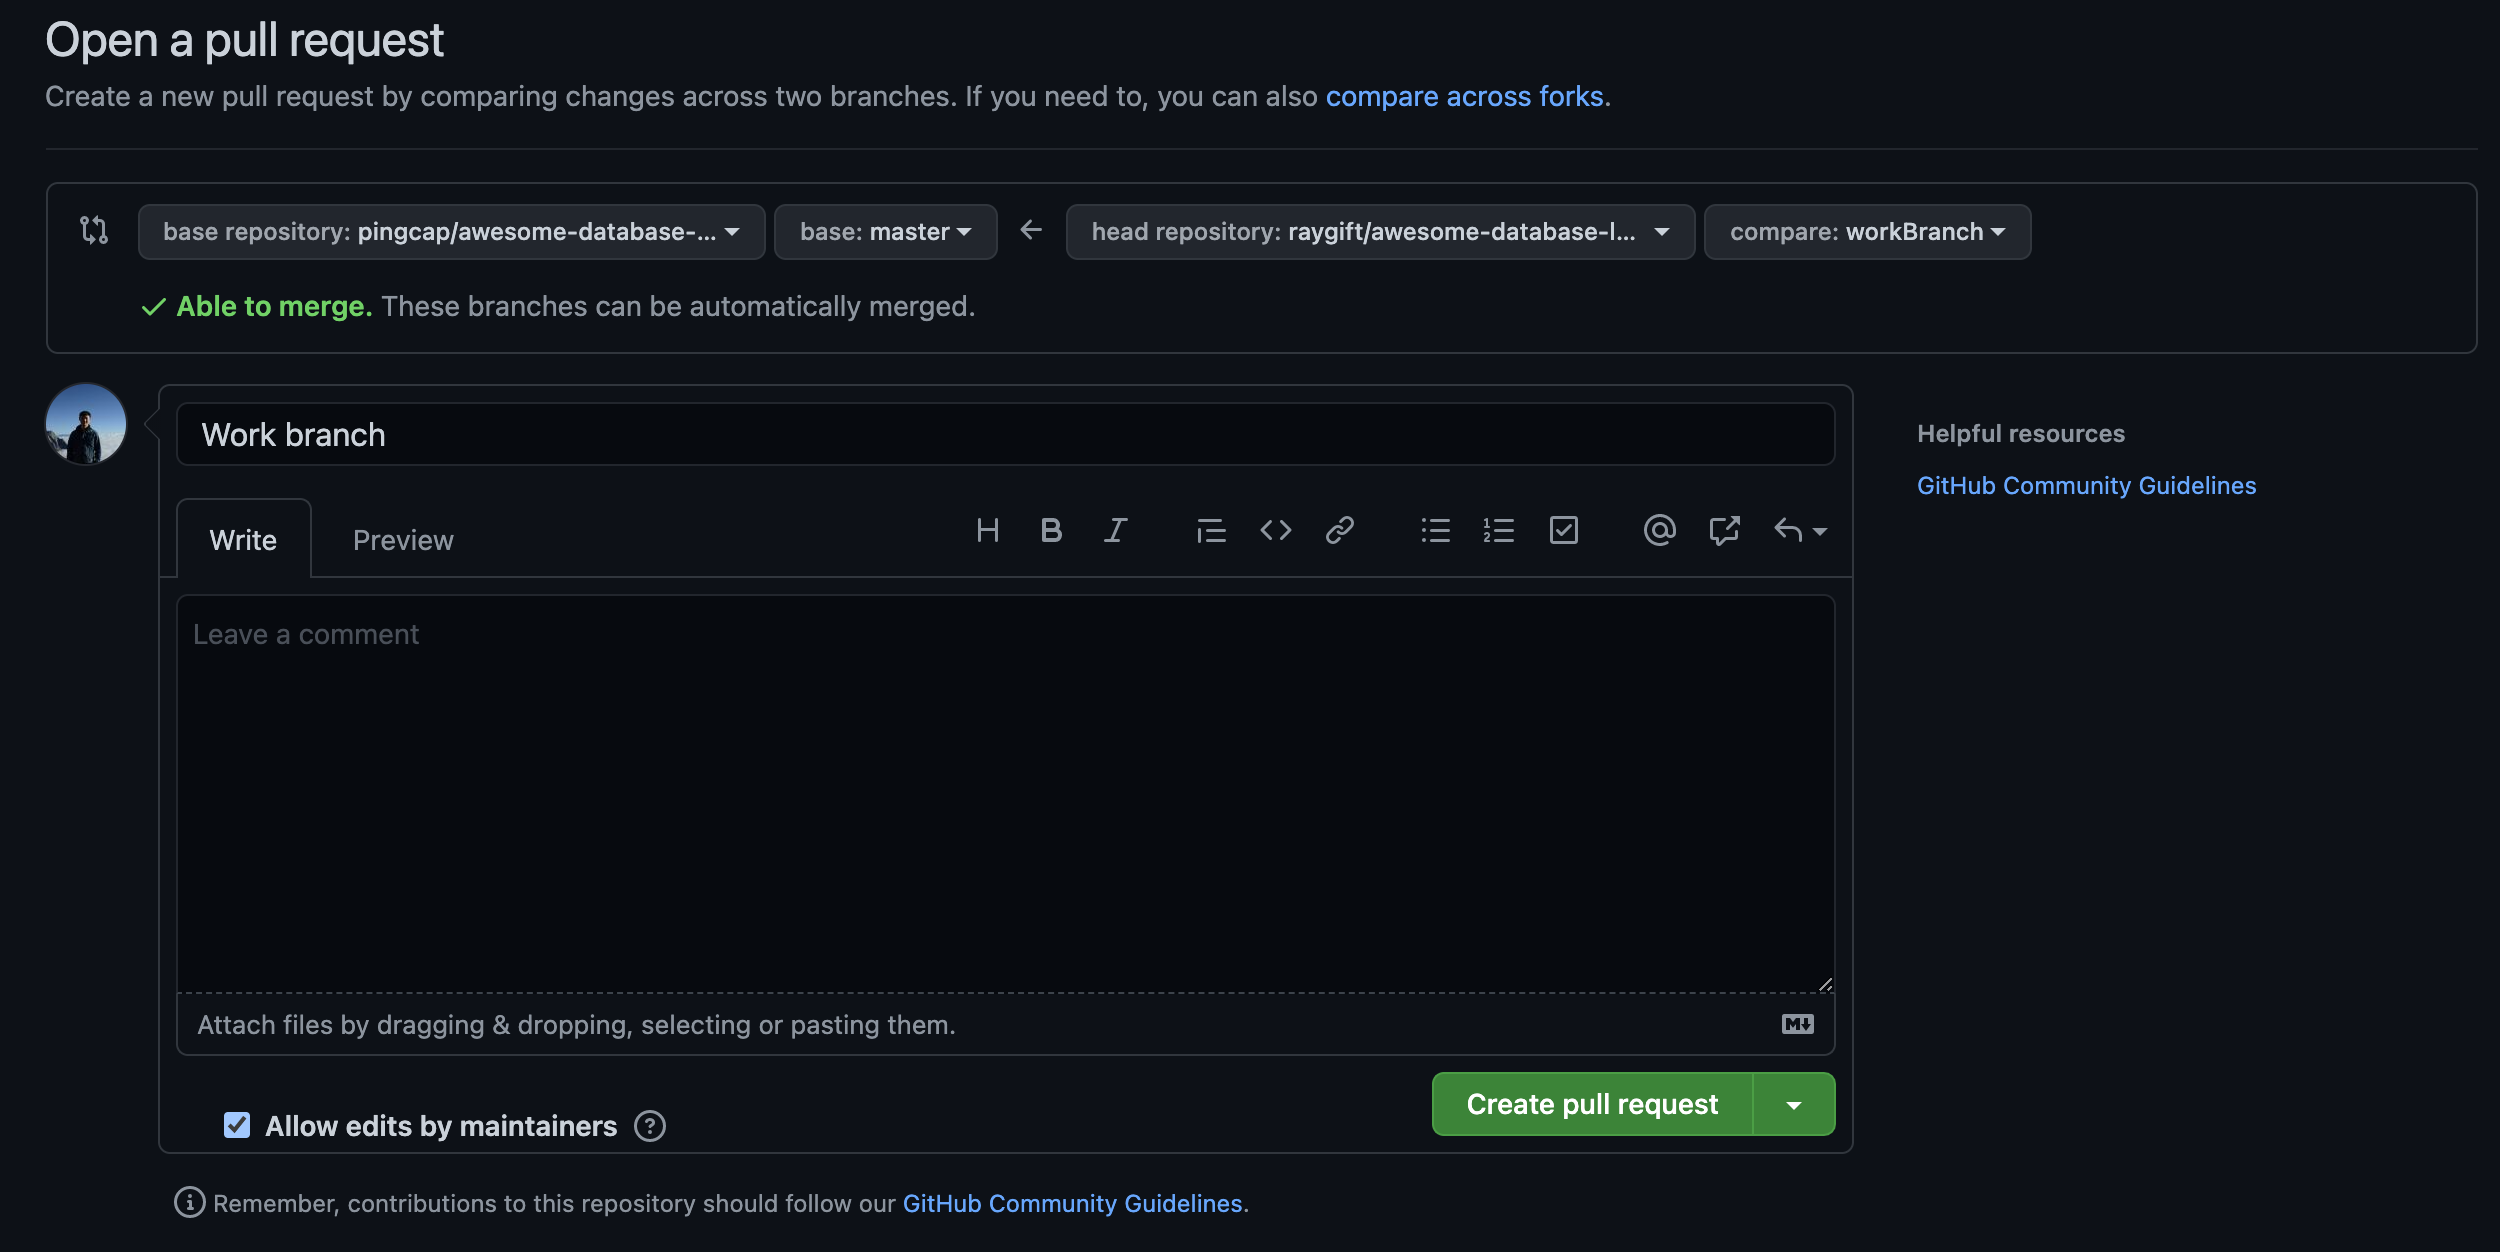Screen dimensions: 2500x1252
Task: Click the Create pull request button
Action: coord(1591,1105)
